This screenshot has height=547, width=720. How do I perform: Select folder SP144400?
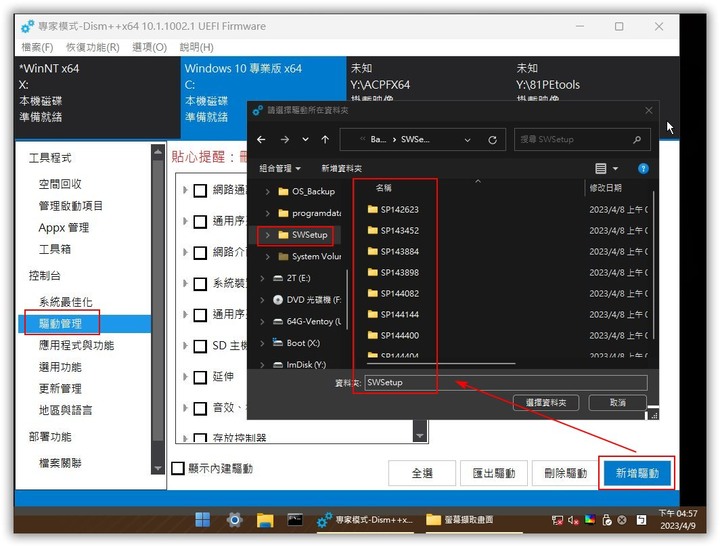click(394, 336)
